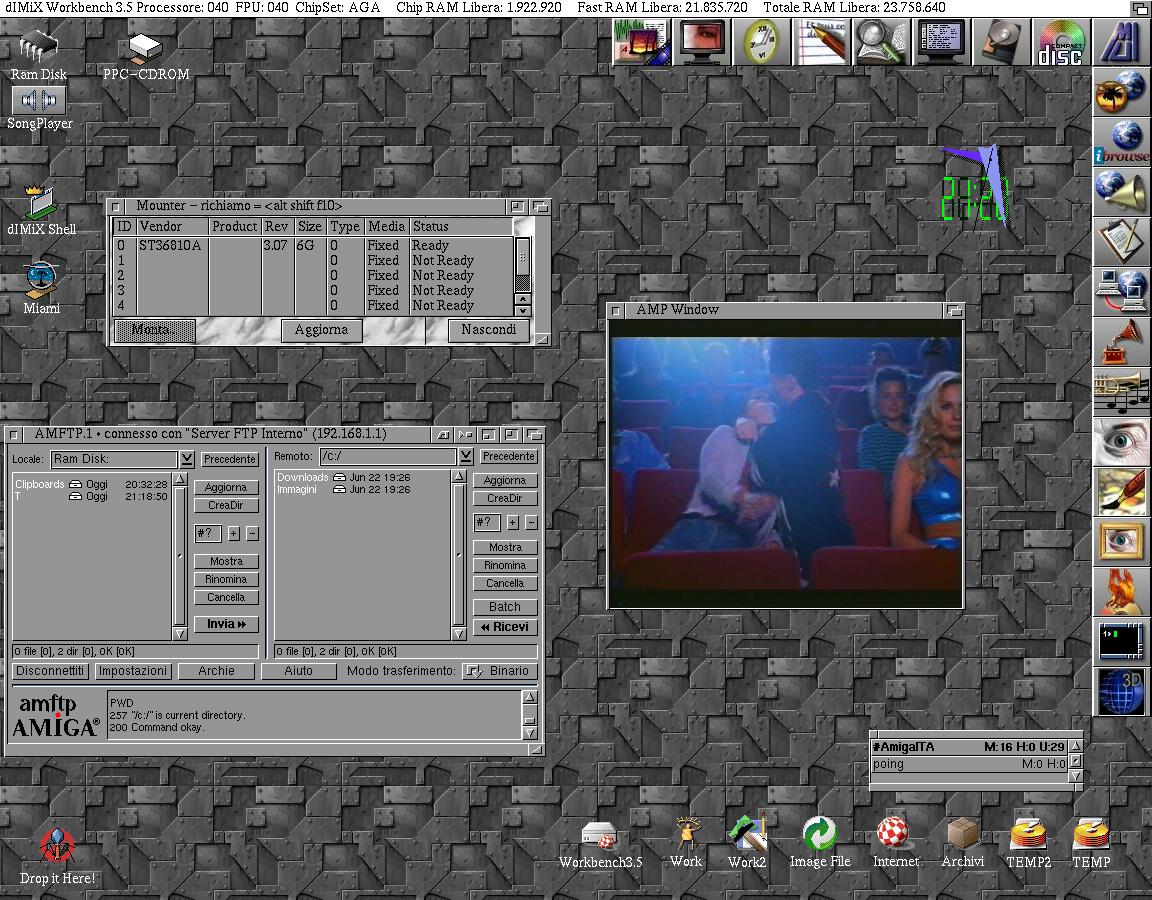Image resolution: width=1152 pixels, height=900 pixels.
Task: Click the monitor-with-eye dock icon
Action: [x=702, y=42]
